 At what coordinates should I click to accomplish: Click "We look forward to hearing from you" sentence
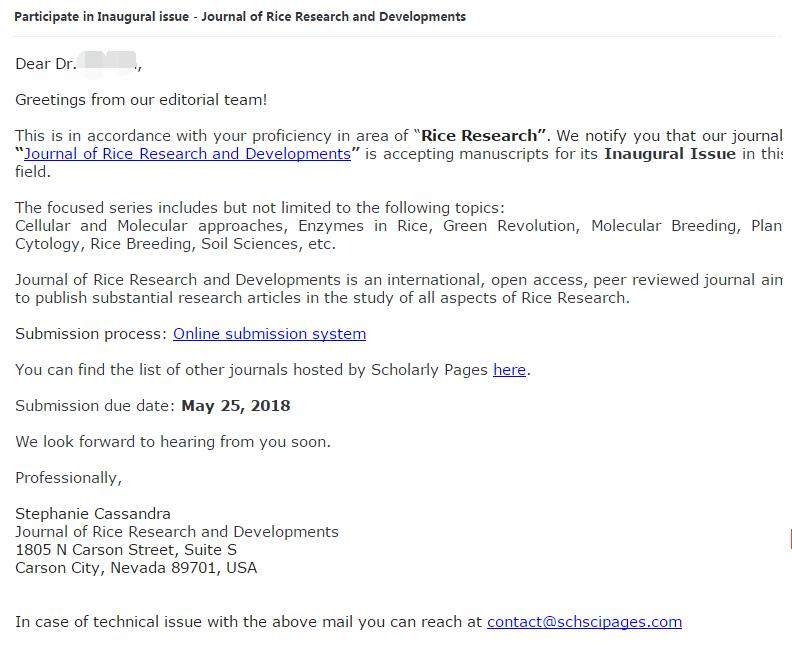click(172, 442)
